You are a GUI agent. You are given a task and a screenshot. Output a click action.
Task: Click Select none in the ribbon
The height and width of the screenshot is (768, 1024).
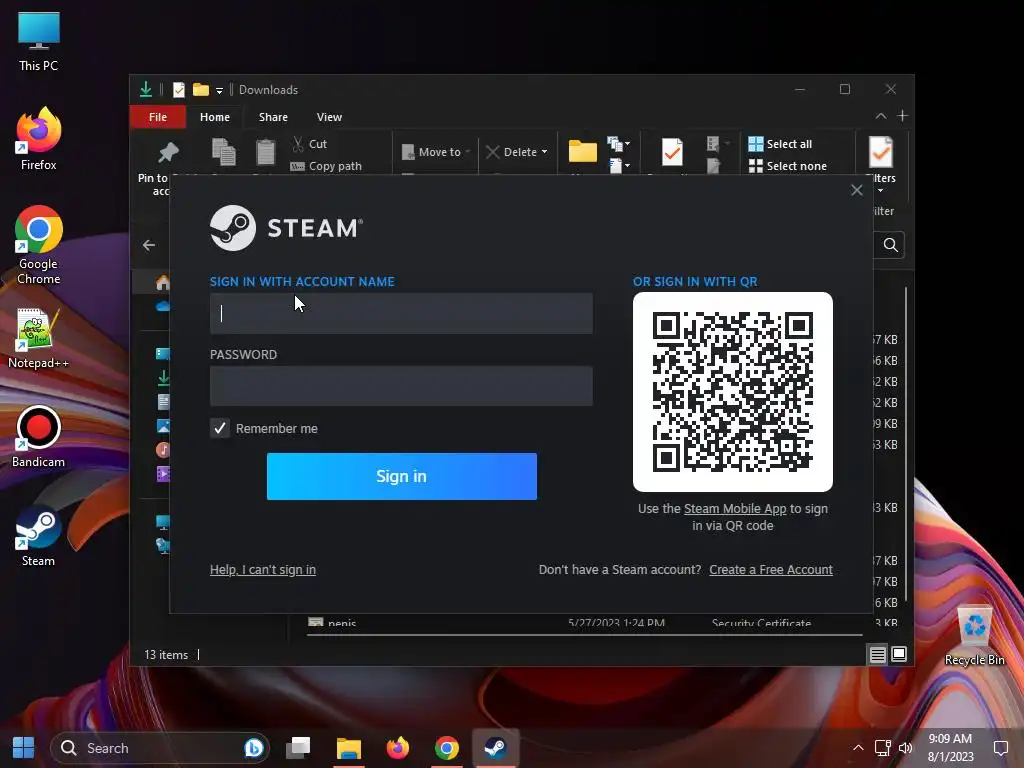[x=788, y=166]
